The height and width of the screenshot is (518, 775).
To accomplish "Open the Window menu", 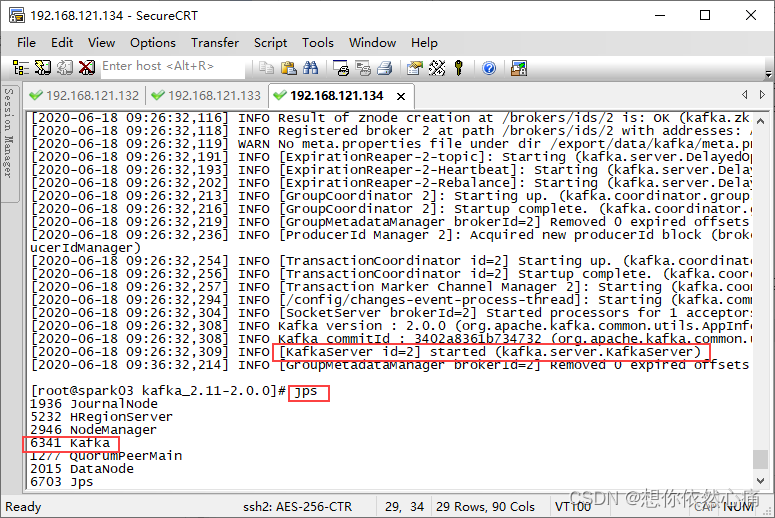I will [372, 43].
